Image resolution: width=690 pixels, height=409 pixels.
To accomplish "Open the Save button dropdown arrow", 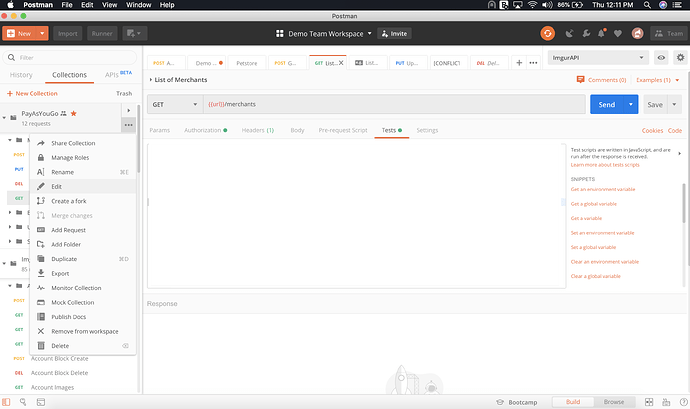I will 674,104.
